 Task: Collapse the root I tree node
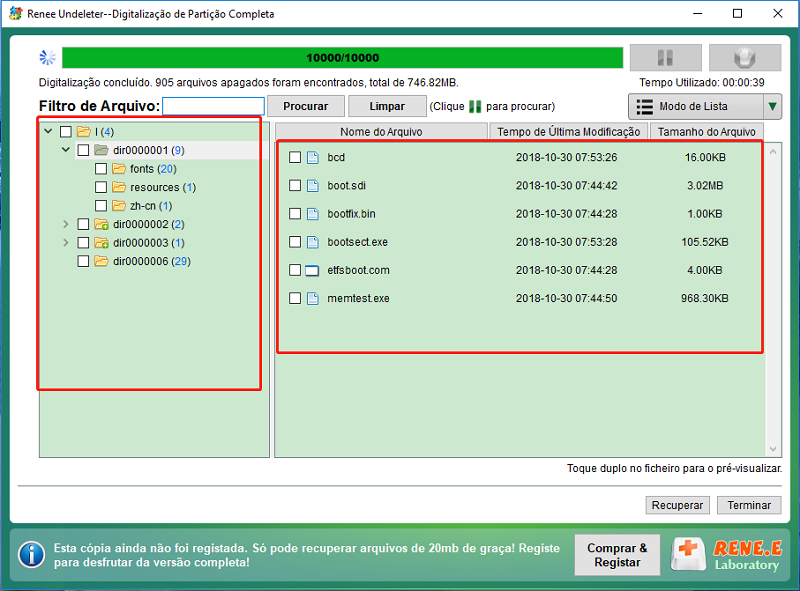(48, 131)
